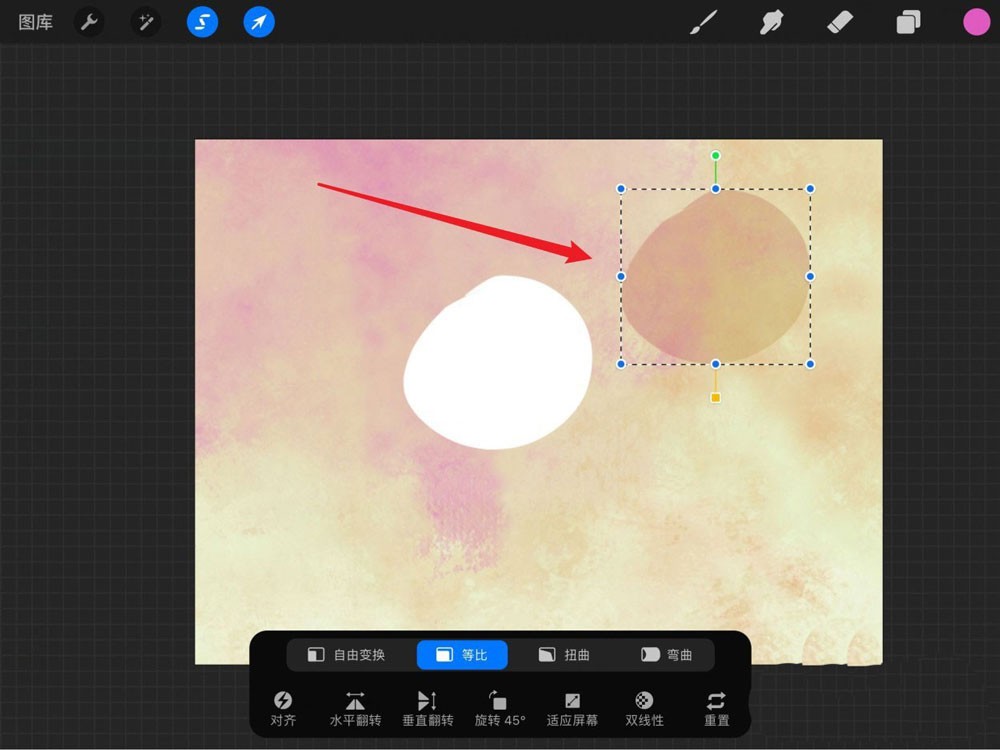Select the Smudge finger tool

[x=772, y=23]
